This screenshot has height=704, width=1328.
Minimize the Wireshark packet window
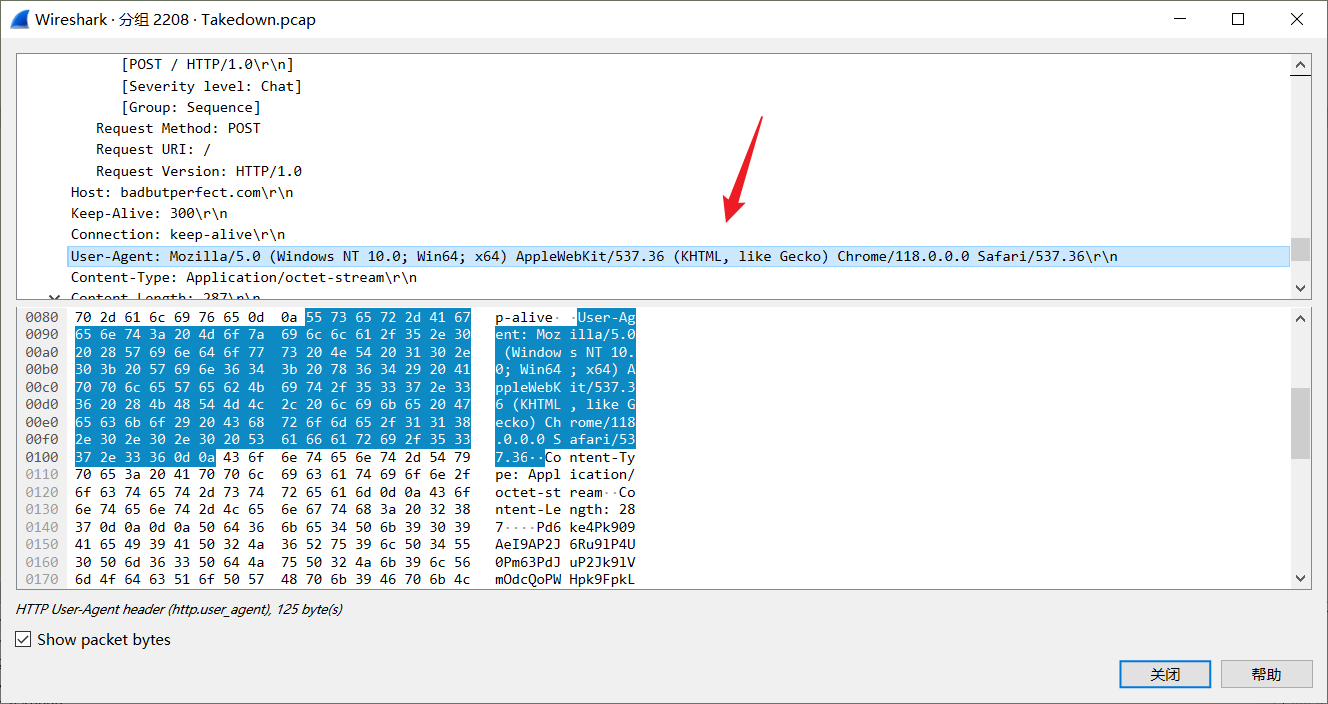1178,19
